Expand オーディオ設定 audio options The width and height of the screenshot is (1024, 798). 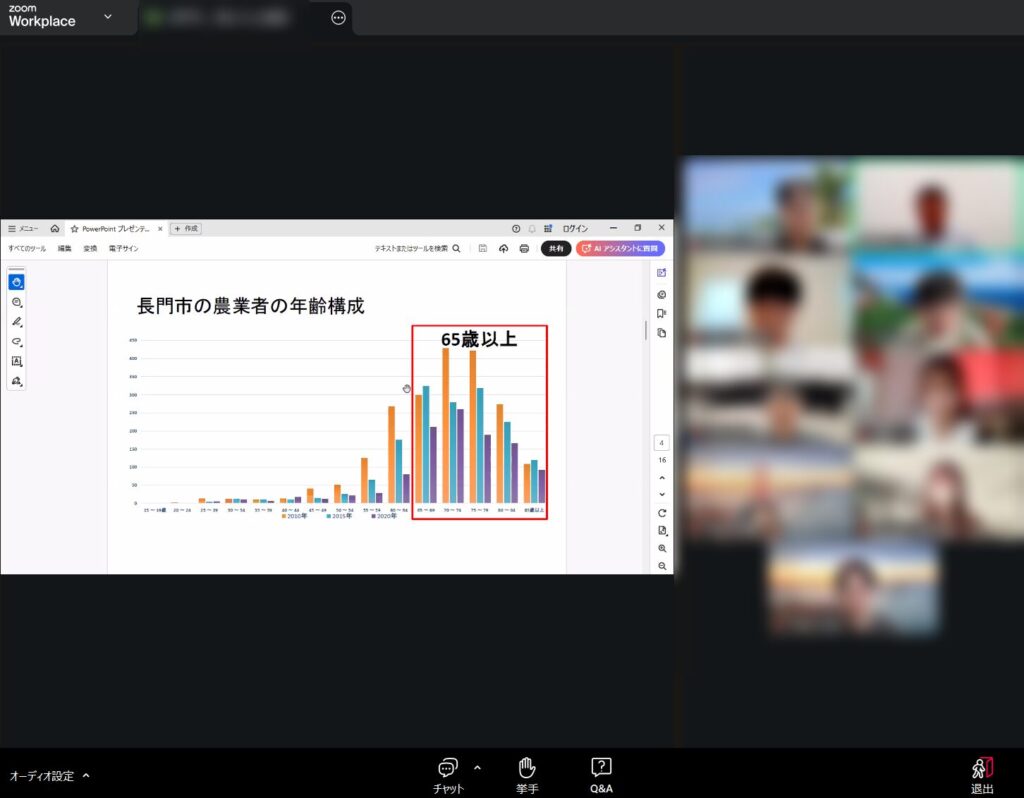click(86, 775)
